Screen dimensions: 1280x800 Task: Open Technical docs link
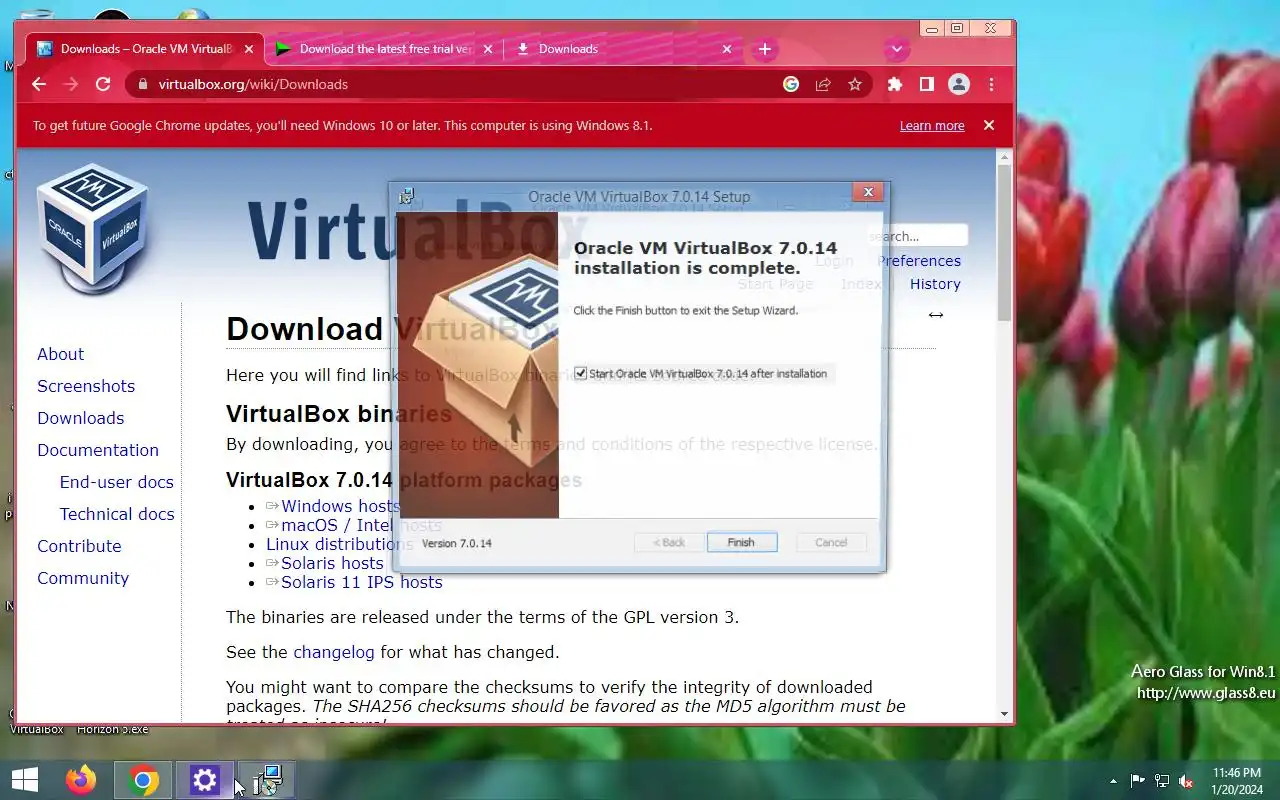pyautogui.click(x=117, y=514)
